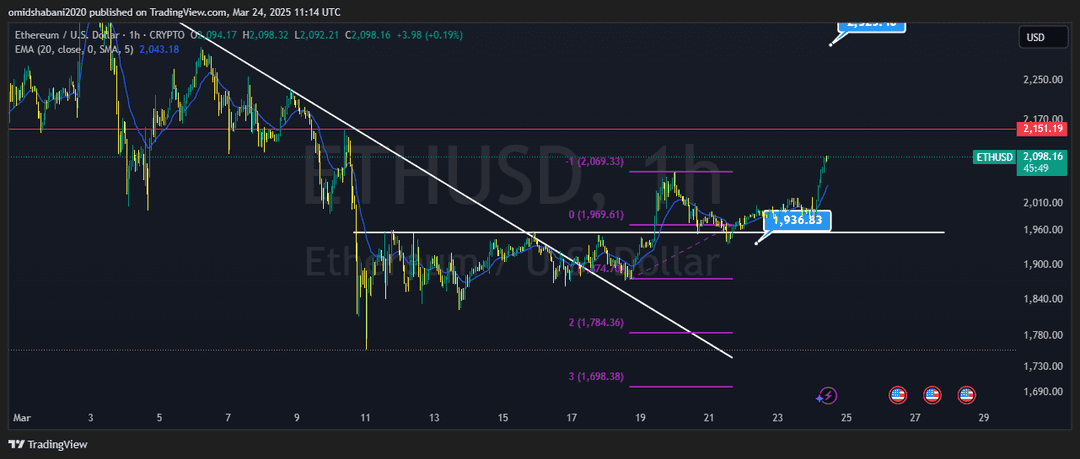1080x459 pixels.
Task: Click the Mar label on the date axis
Action: click(x=20, y=418)
